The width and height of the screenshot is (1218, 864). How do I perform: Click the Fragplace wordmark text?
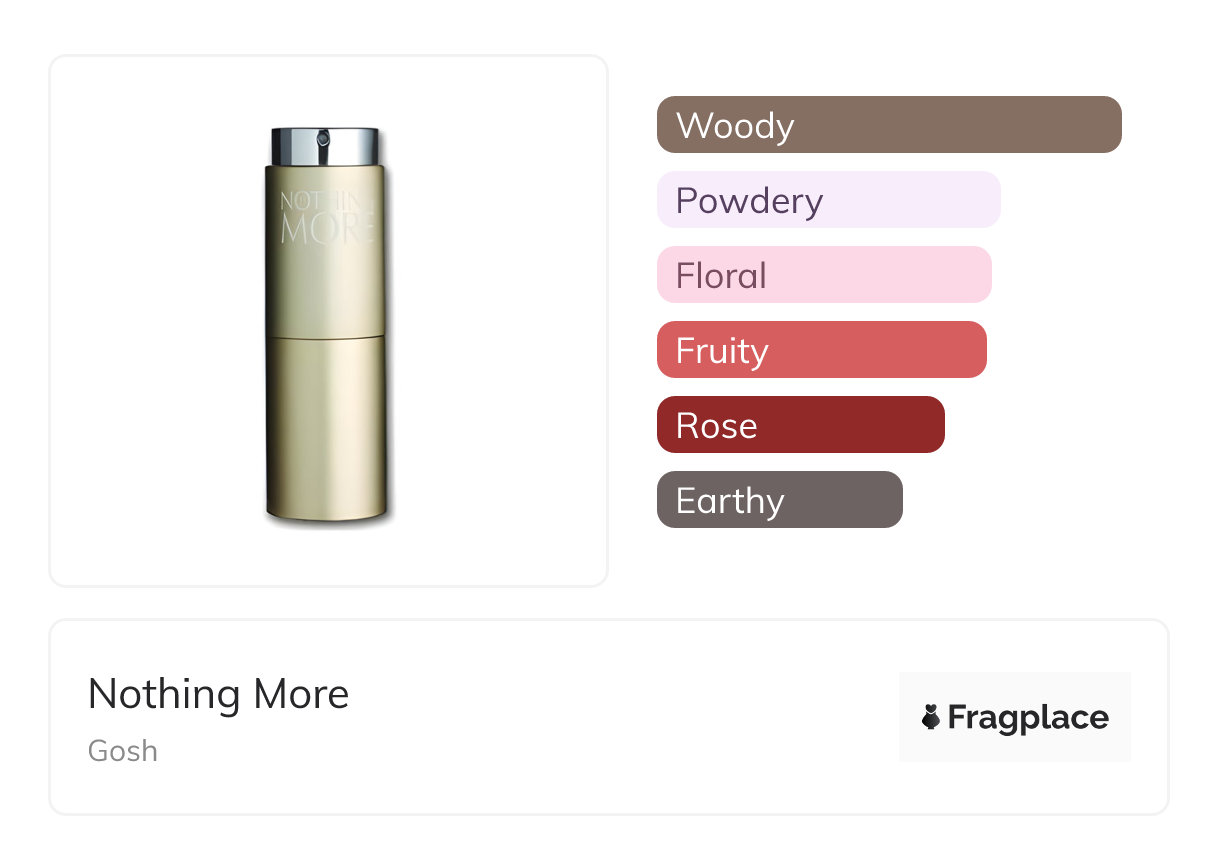(1028, 718)
